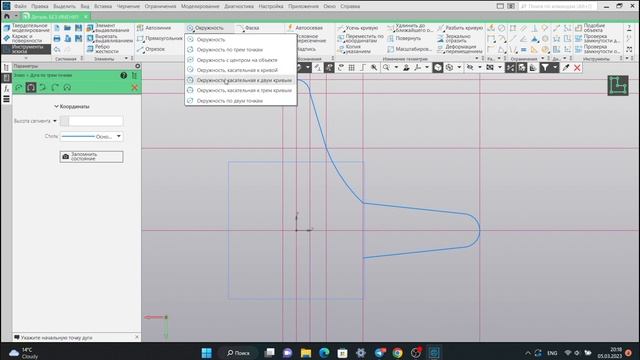Screen dimensions: 640x360
Task: Switch to the Деталь document tab
Action: [55, 17]
